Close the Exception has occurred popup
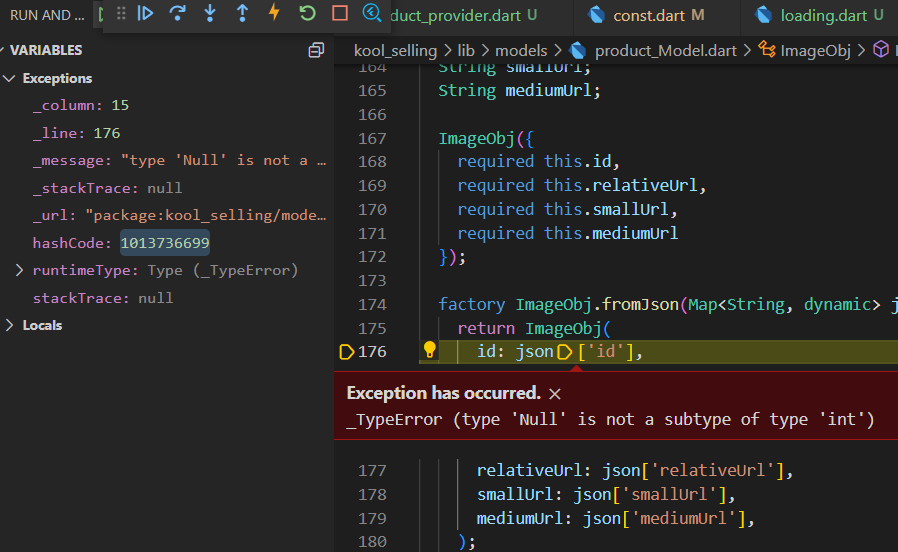Image resolution: width=898 pixels, height=552 pixels. point(554,394)
